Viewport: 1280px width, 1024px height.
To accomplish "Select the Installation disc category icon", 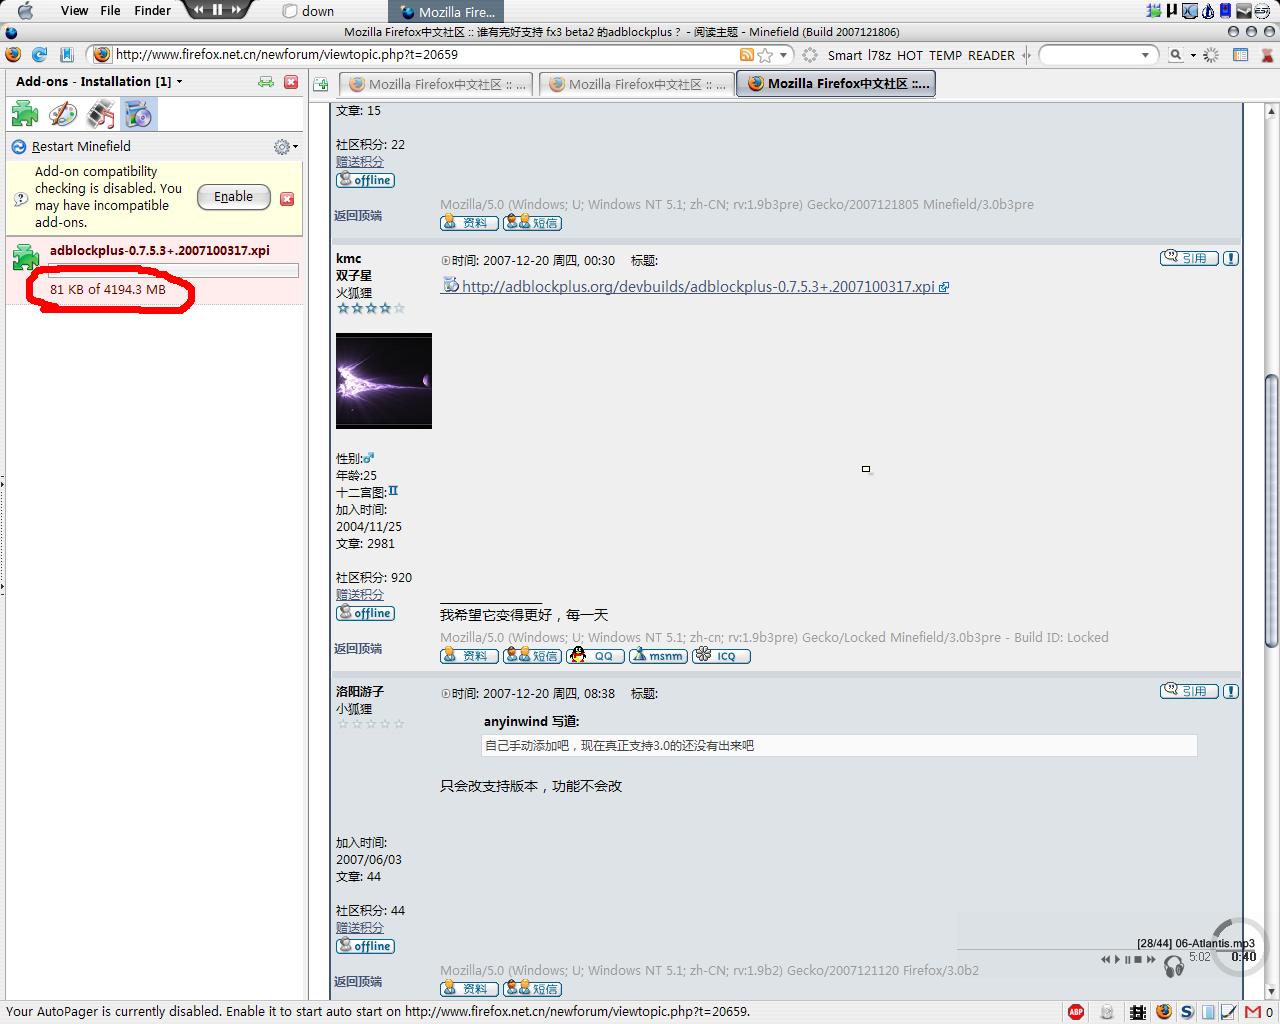I will pyautogui.click(x=139, y=114).
